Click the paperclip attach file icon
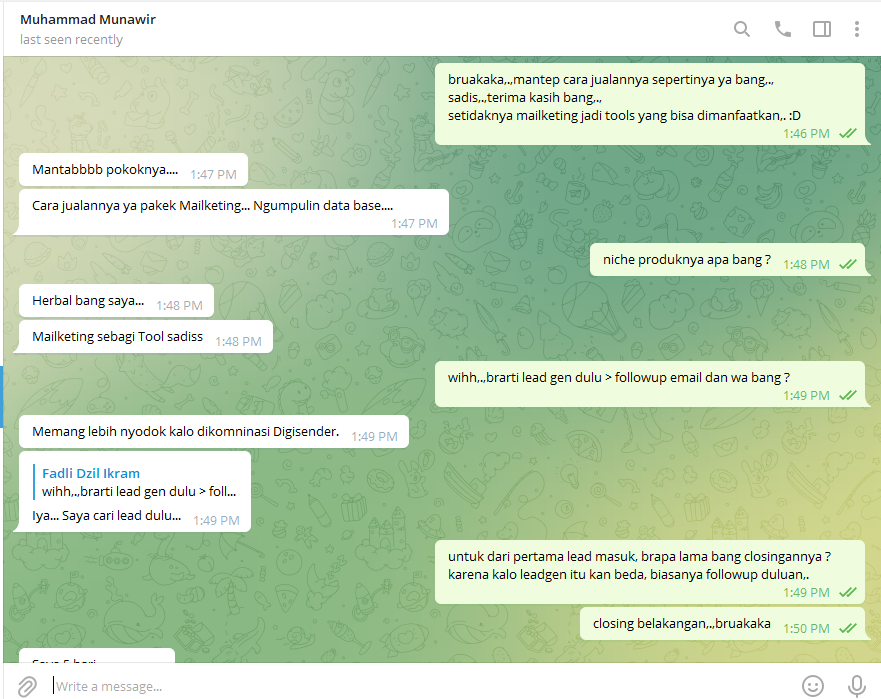Image resolution: width=881 pixels, height=699 pixels. tap(27, 685)
